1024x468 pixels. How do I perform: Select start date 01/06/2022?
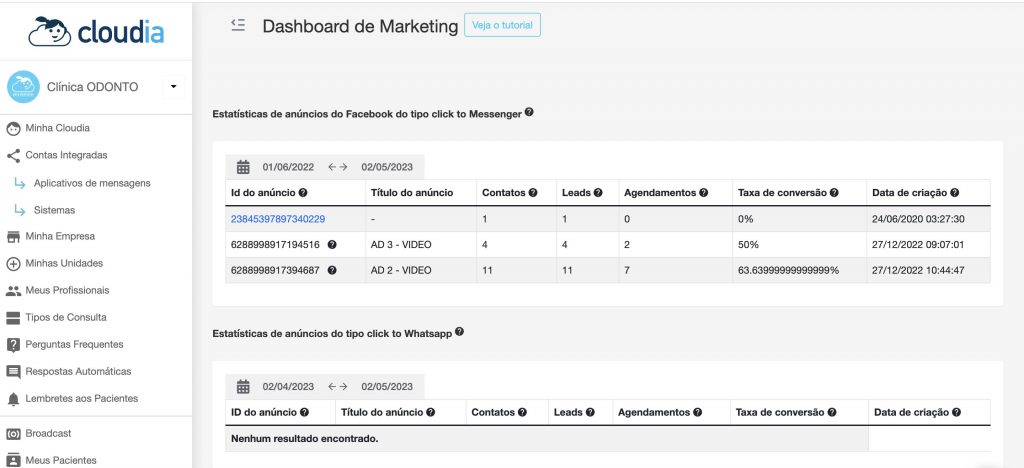point(289,167)
